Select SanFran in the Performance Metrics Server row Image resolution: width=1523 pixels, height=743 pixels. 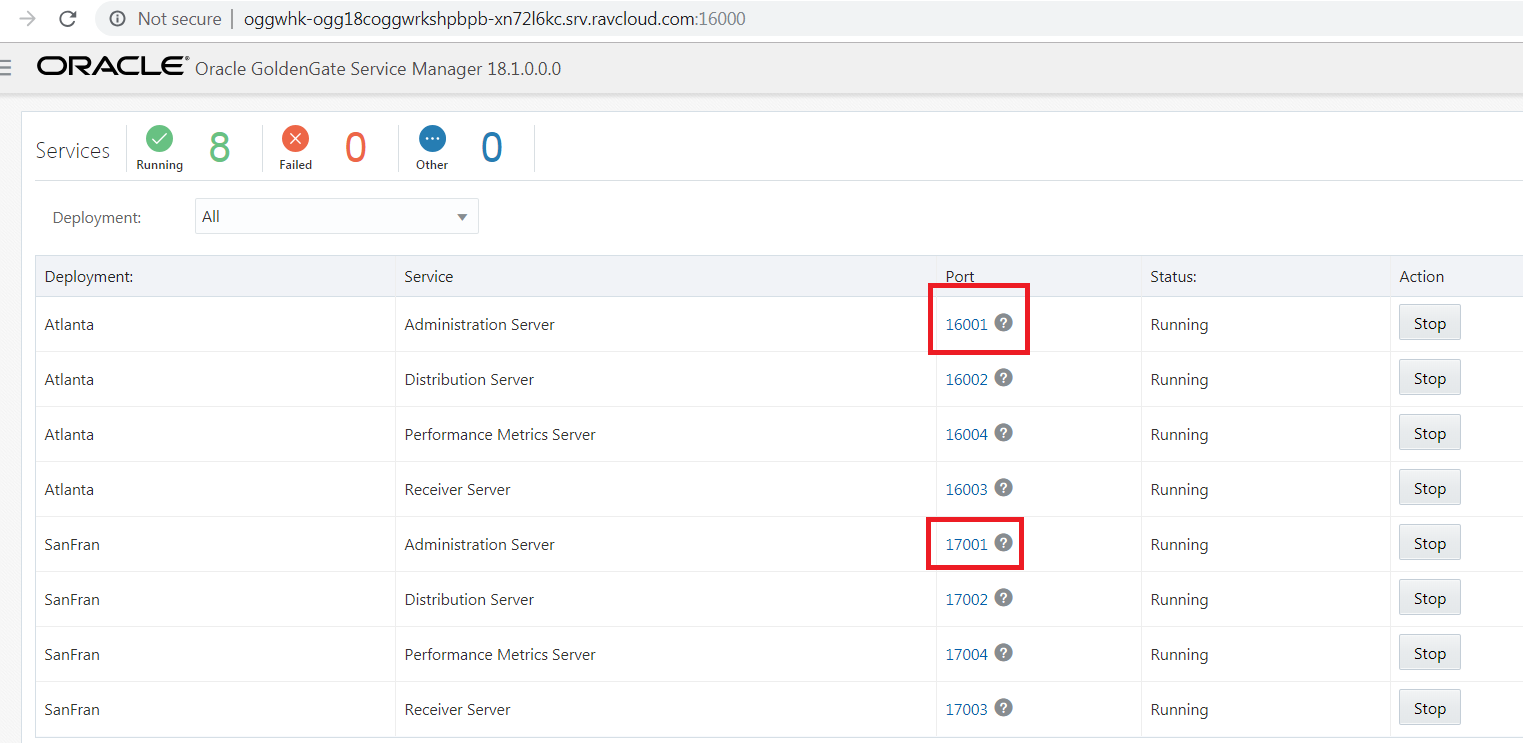72,655
